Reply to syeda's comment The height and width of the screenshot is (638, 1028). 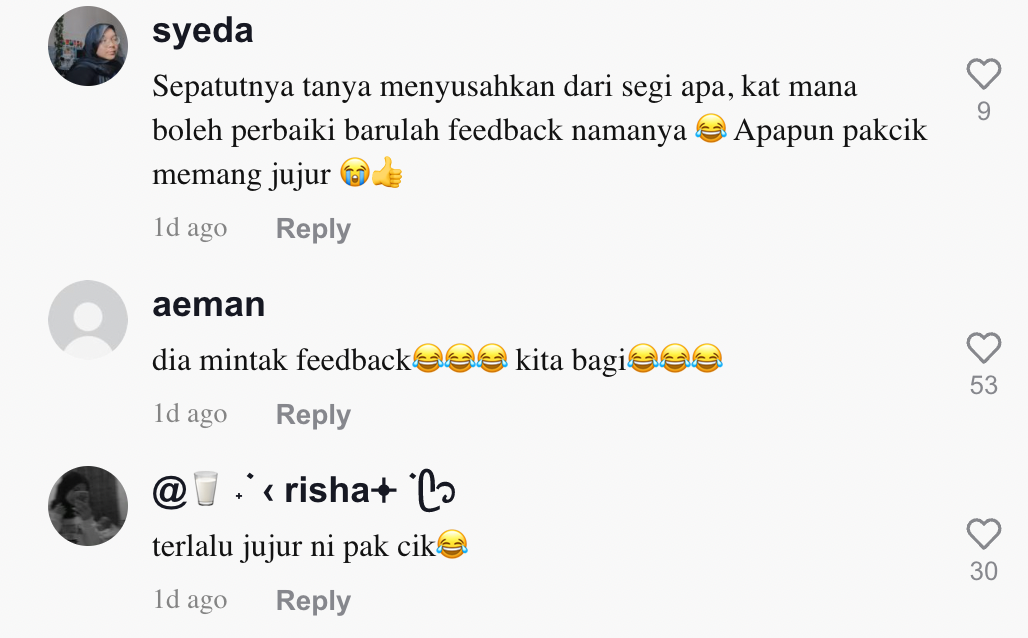point(313,229)
